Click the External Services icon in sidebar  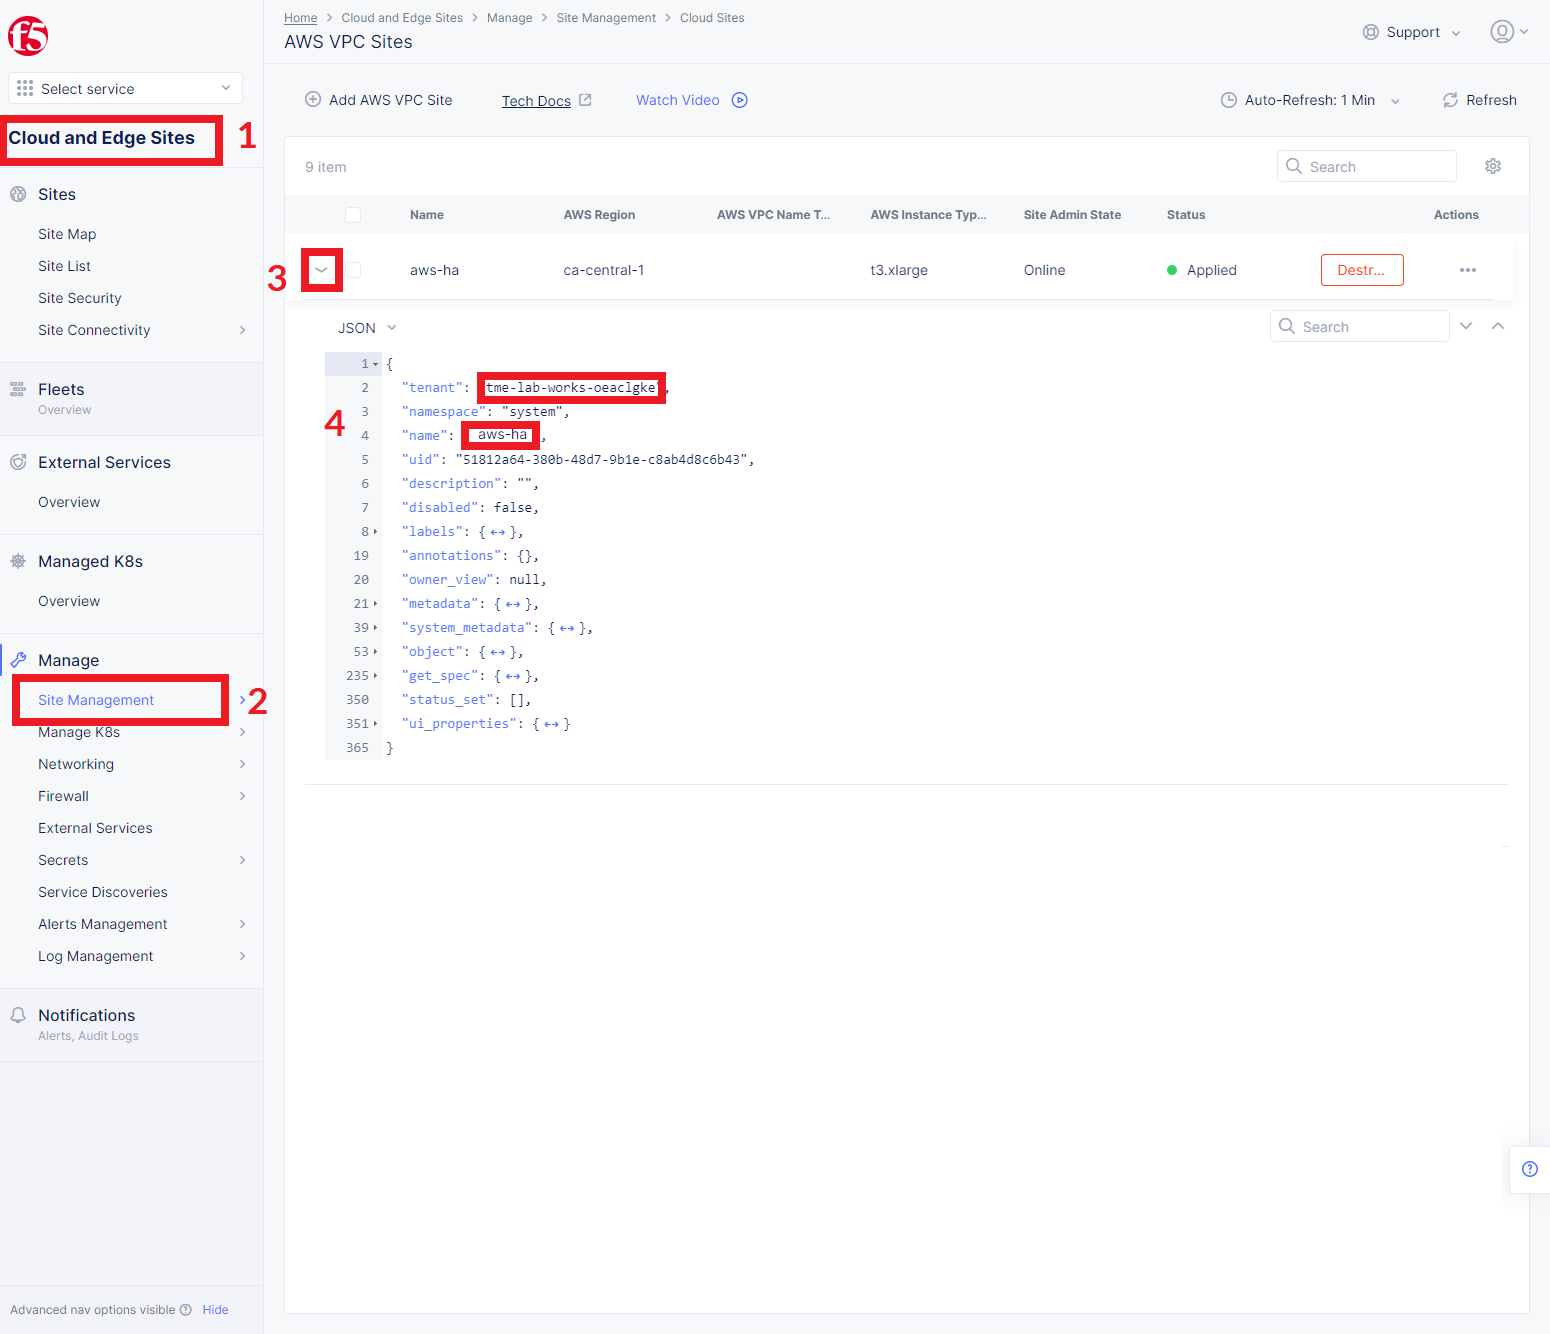(18, 462)
